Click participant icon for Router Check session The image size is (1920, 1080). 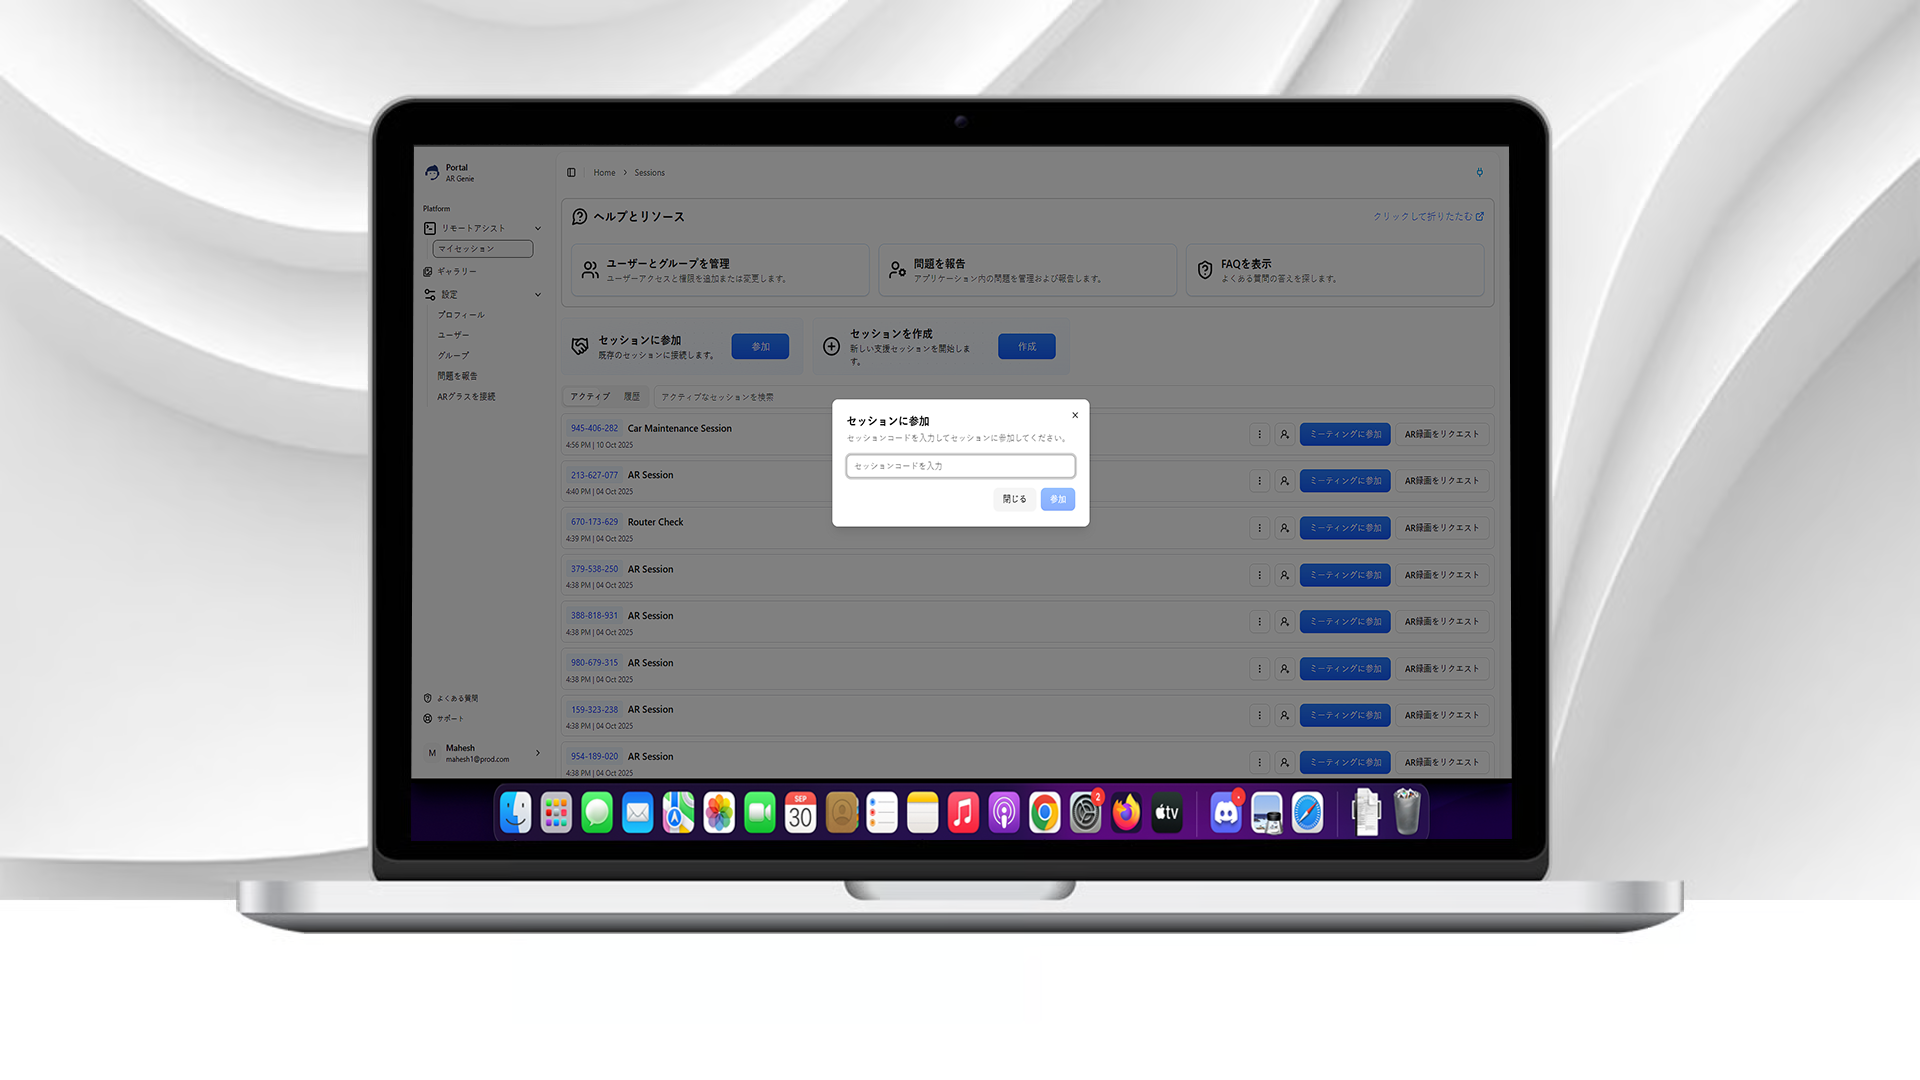(1284, 528)
